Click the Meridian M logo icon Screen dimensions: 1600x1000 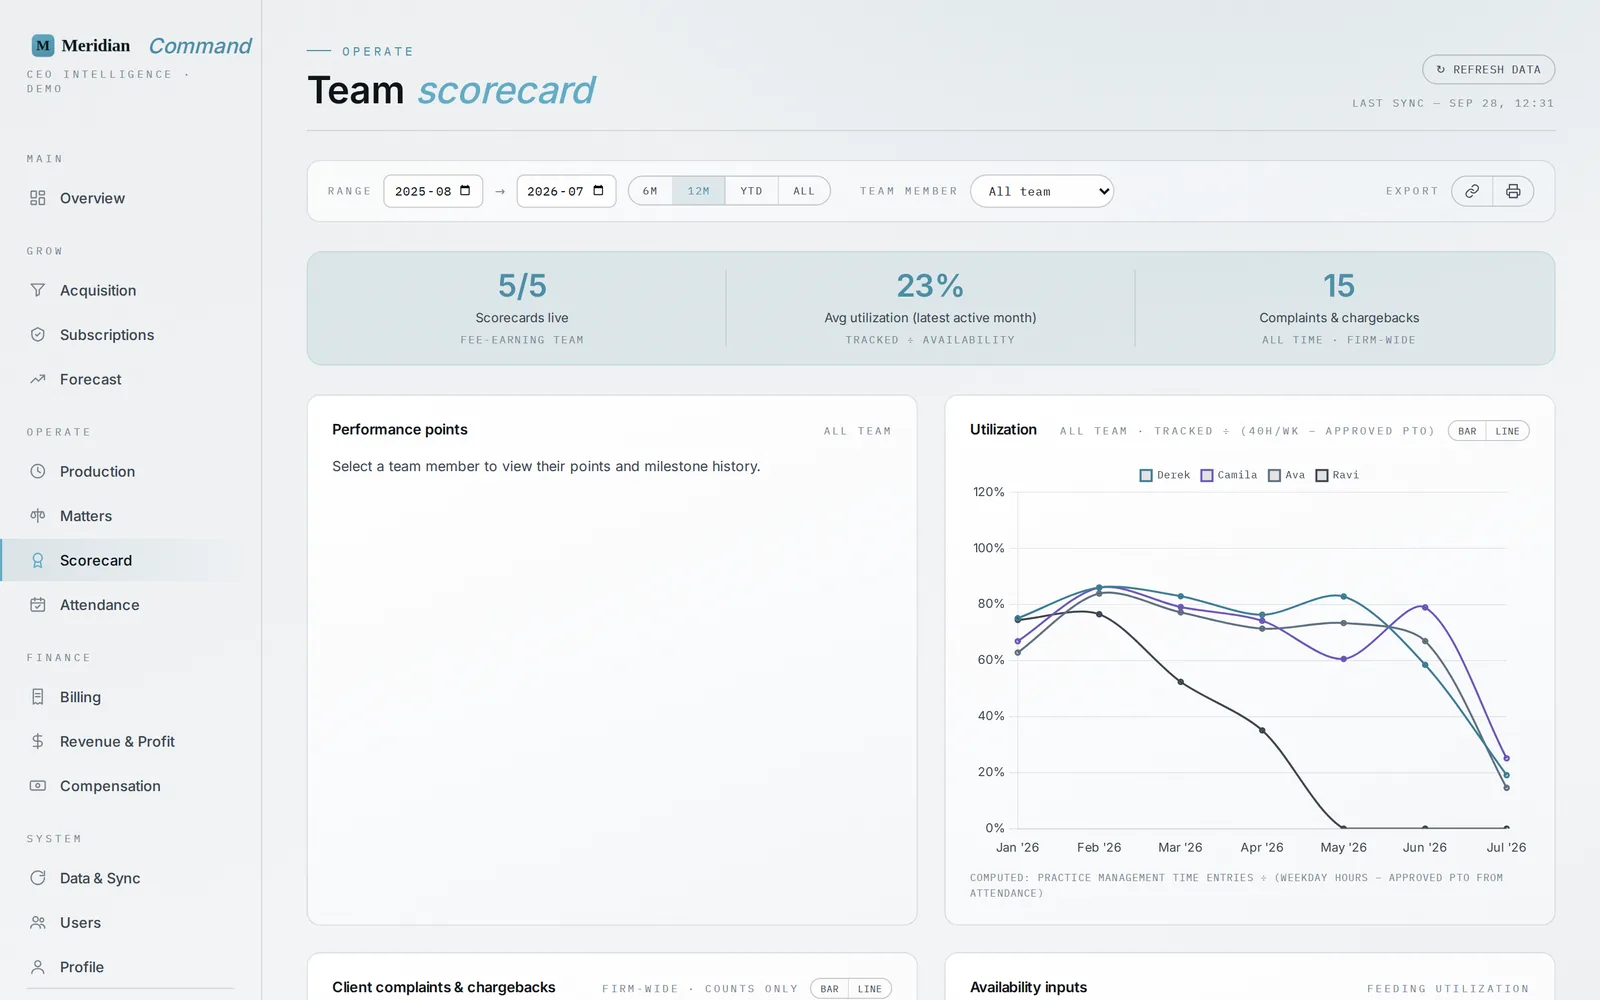click(43, 45)
